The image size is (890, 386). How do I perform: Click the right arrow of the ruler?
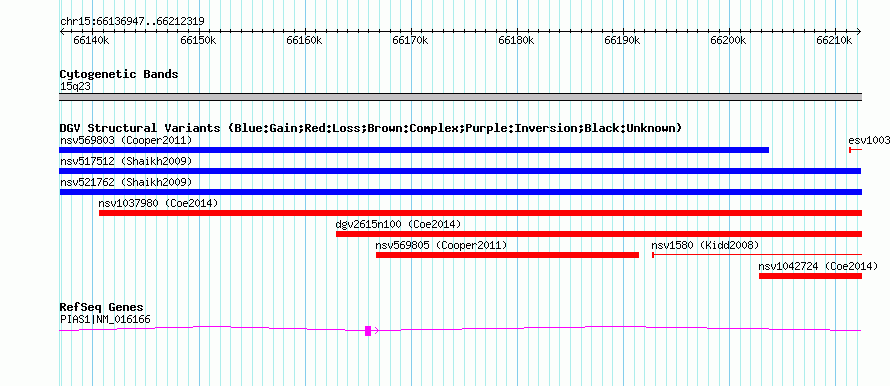[859, 31]
